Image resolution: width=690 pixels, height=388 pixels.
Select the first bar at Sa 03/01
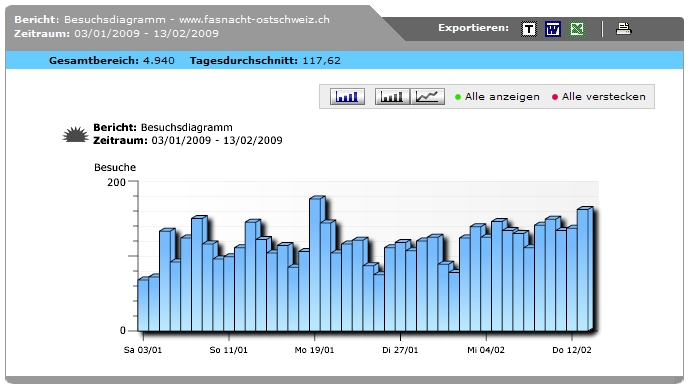143,304
